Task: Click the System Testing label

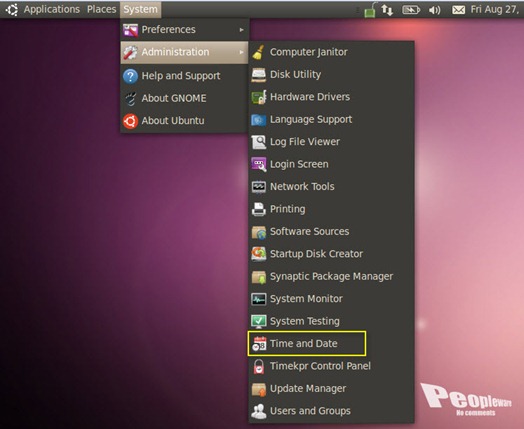Action: 304,321
